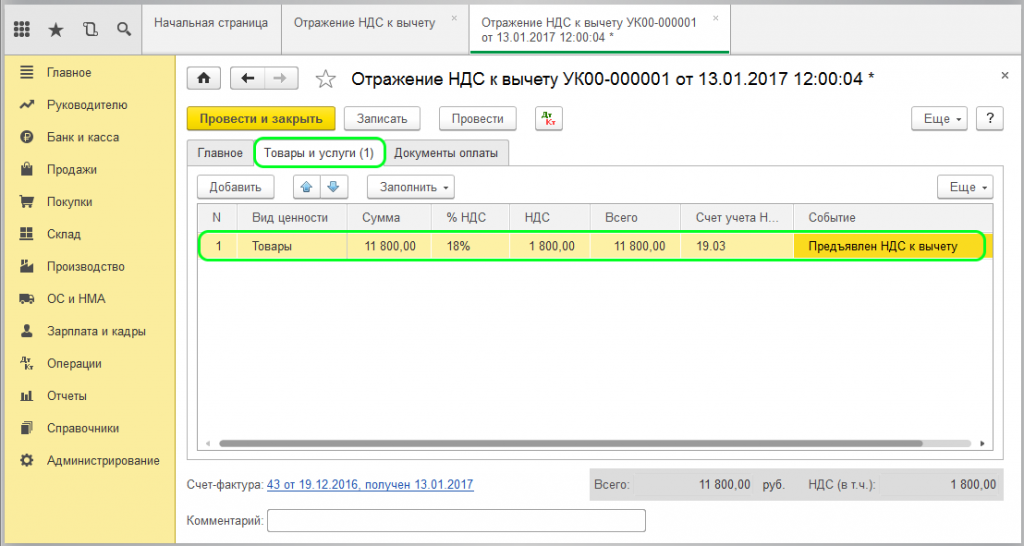Open the table Еще dropdown
The image size is (1024, 546).
coord(965,187)
